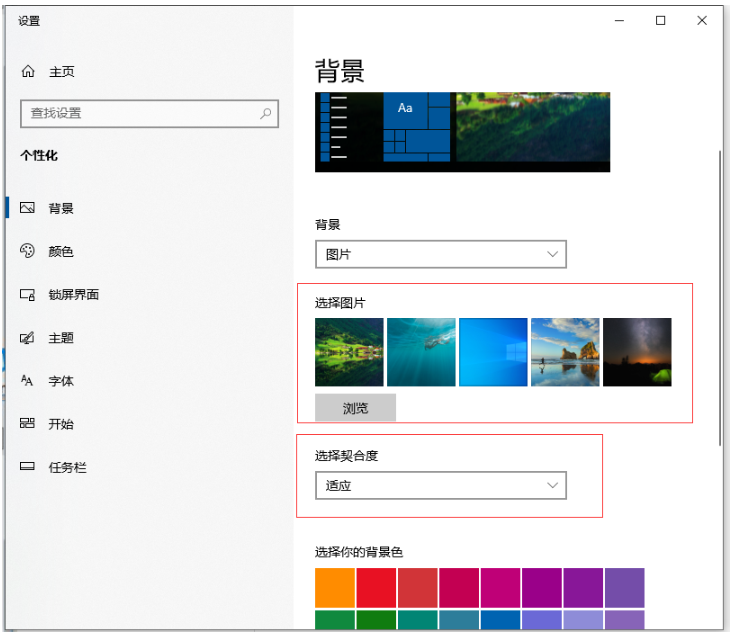Open Lock screen via monitor icon
This screenshot has height=633, width=732.
28,295
